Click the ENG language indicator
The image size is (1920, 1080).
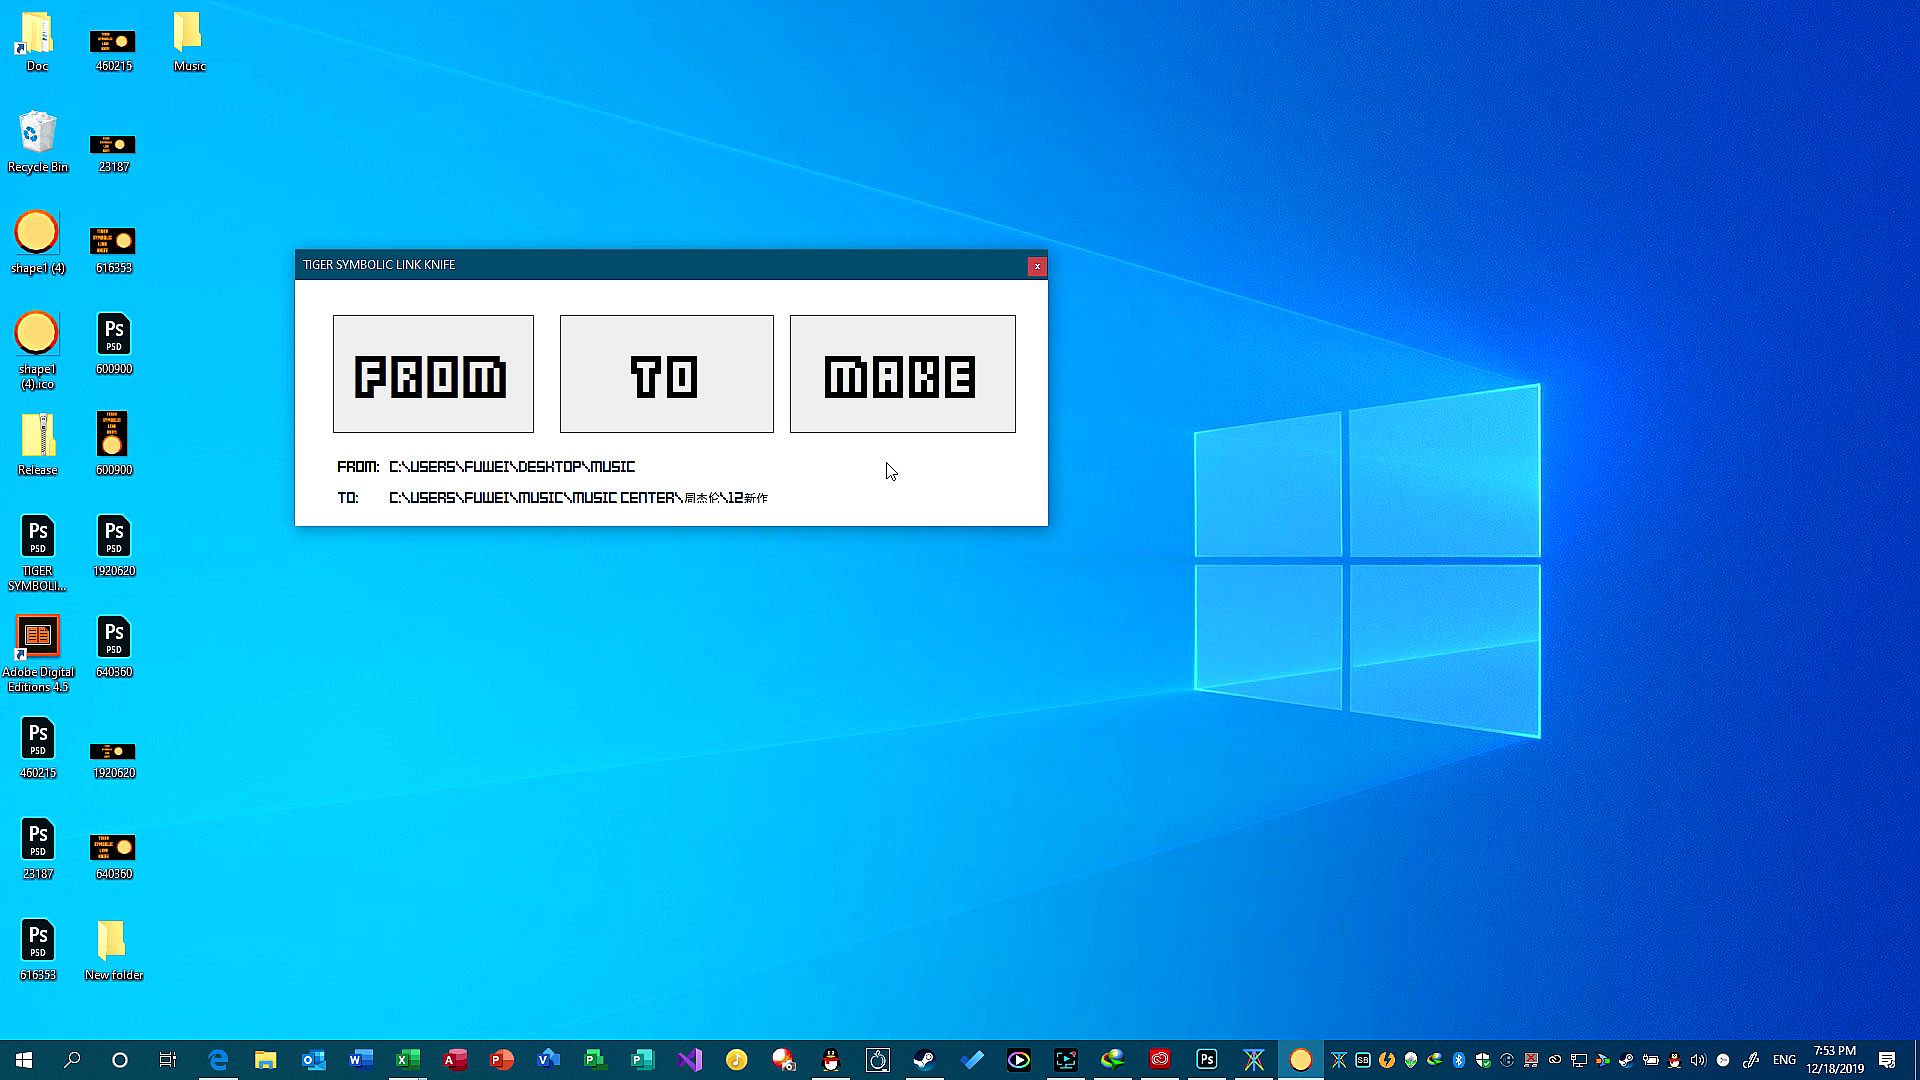pos(1784,1059)
